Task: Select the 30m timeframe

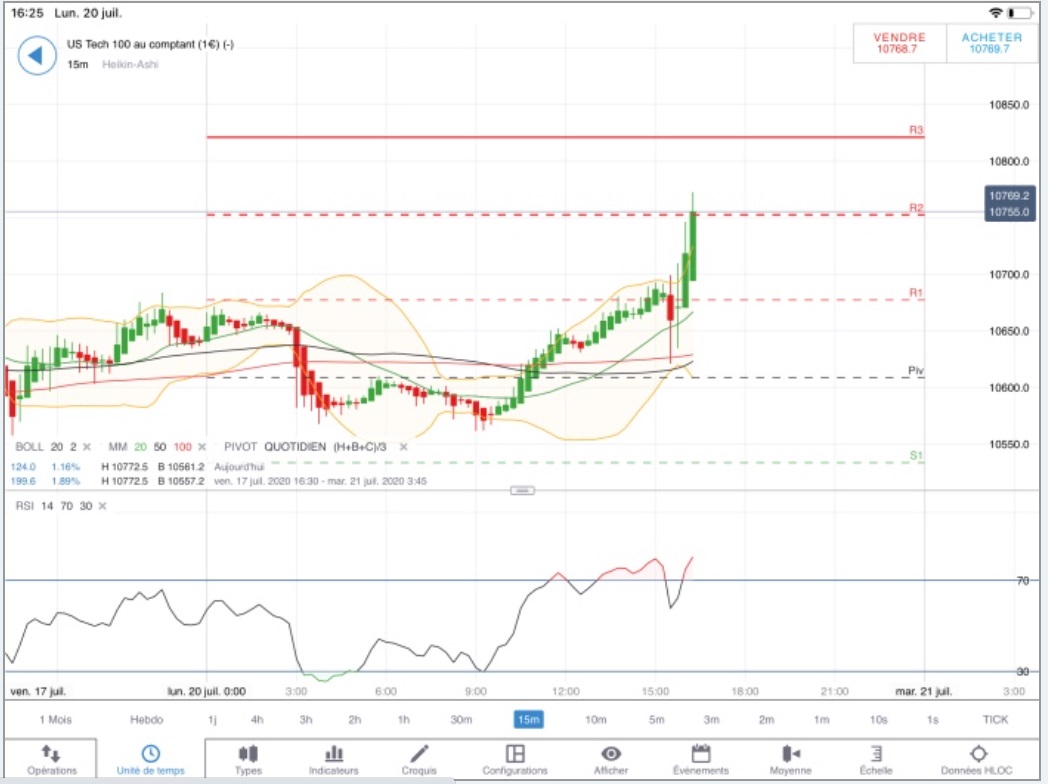Action: [461, 719]
